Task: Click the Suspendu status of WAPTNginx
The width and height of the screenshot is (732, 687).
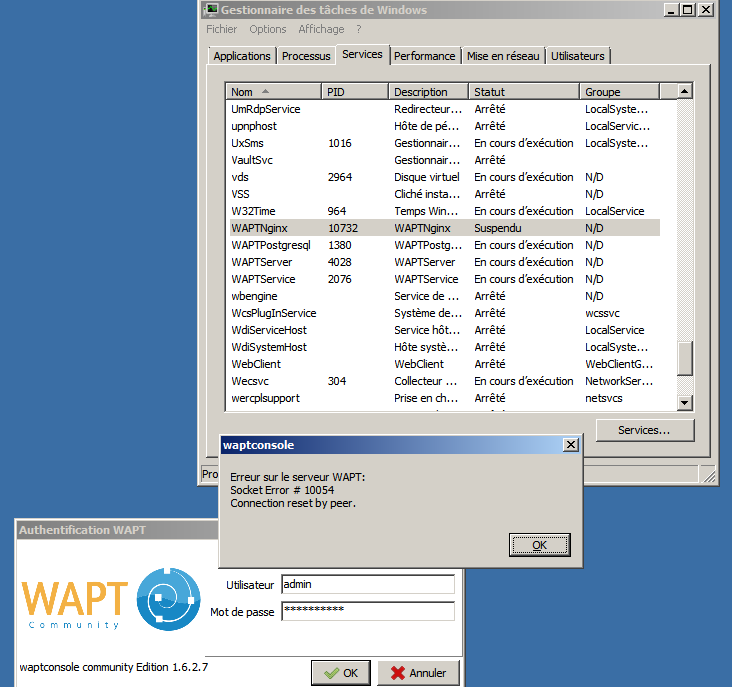Action: coord(498,228)
